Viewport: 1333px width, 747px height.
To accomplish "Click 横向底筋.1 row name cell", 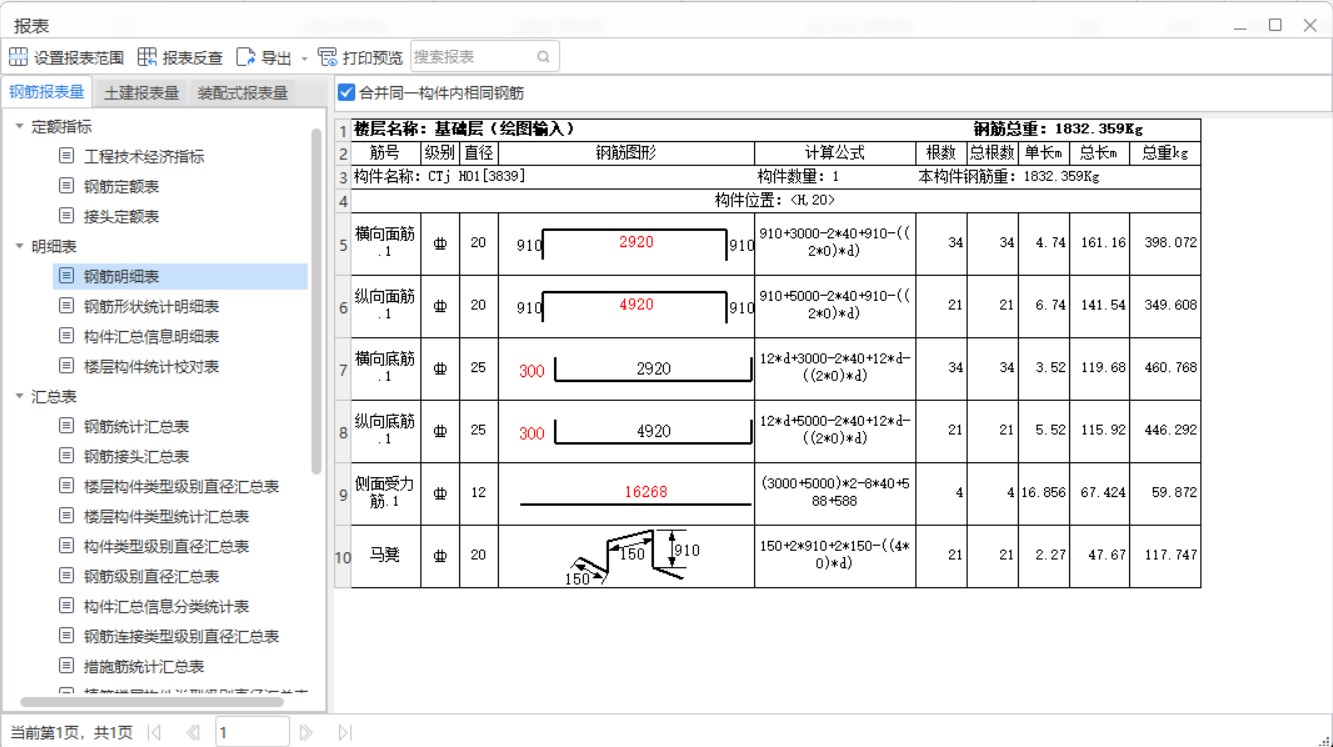I will point(385,368).
